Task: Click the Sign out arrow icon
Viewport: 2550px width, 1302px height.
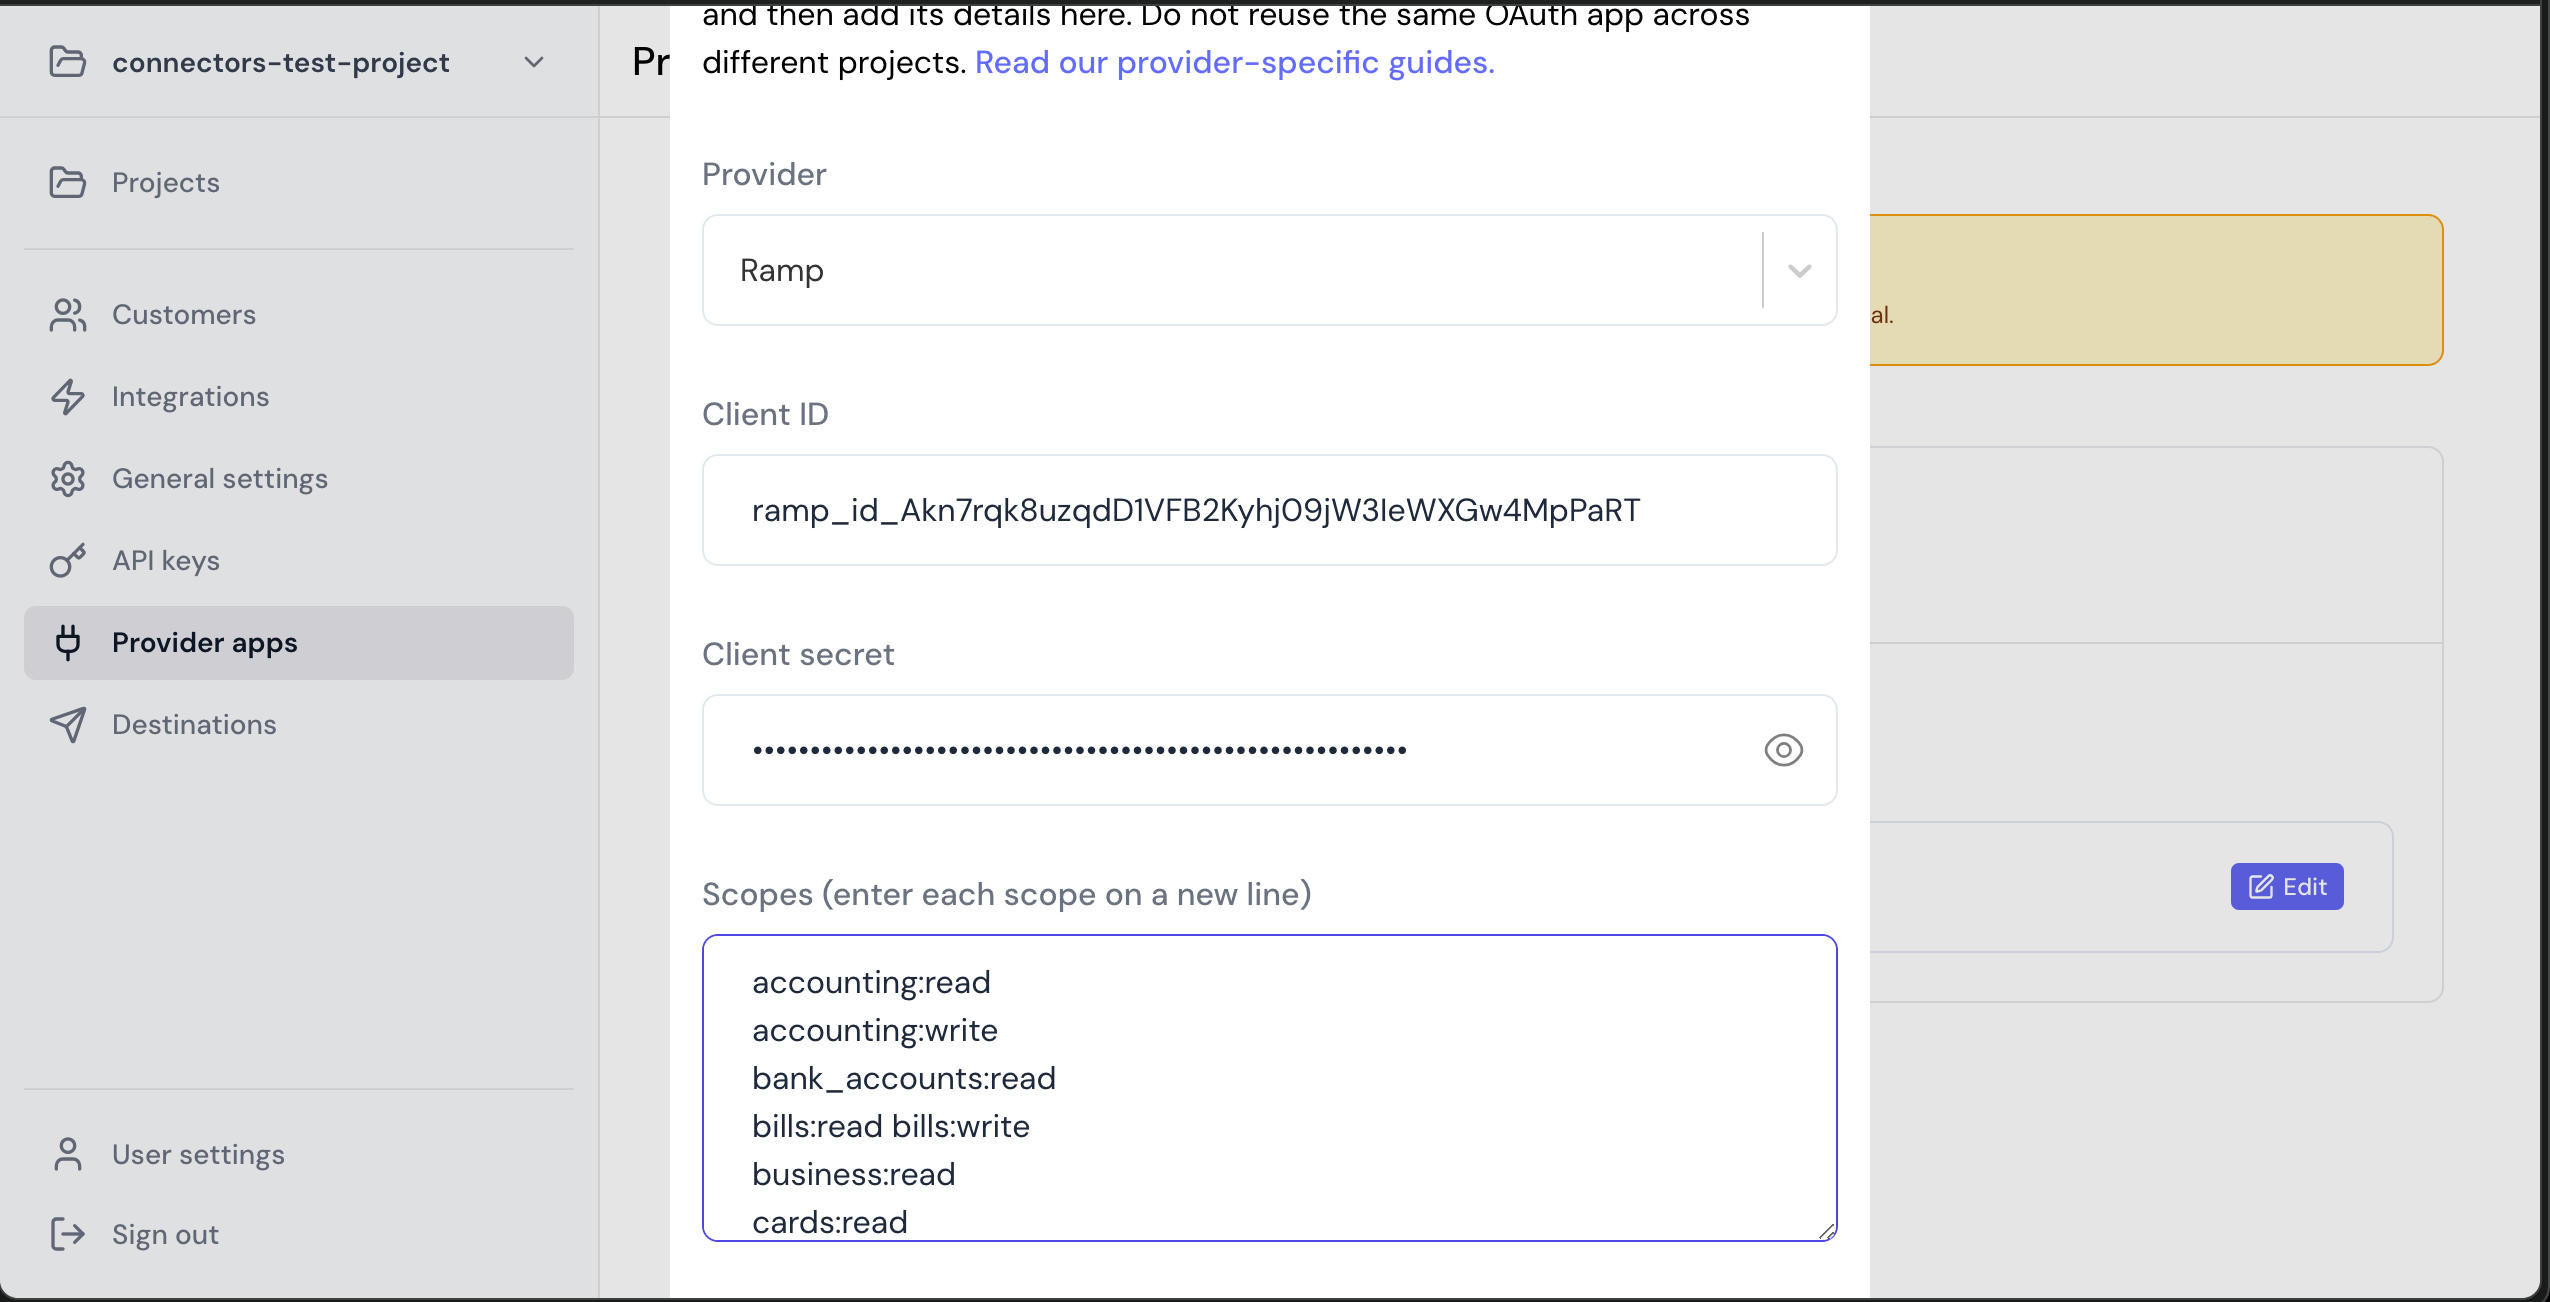Action: coord(67,1235)
